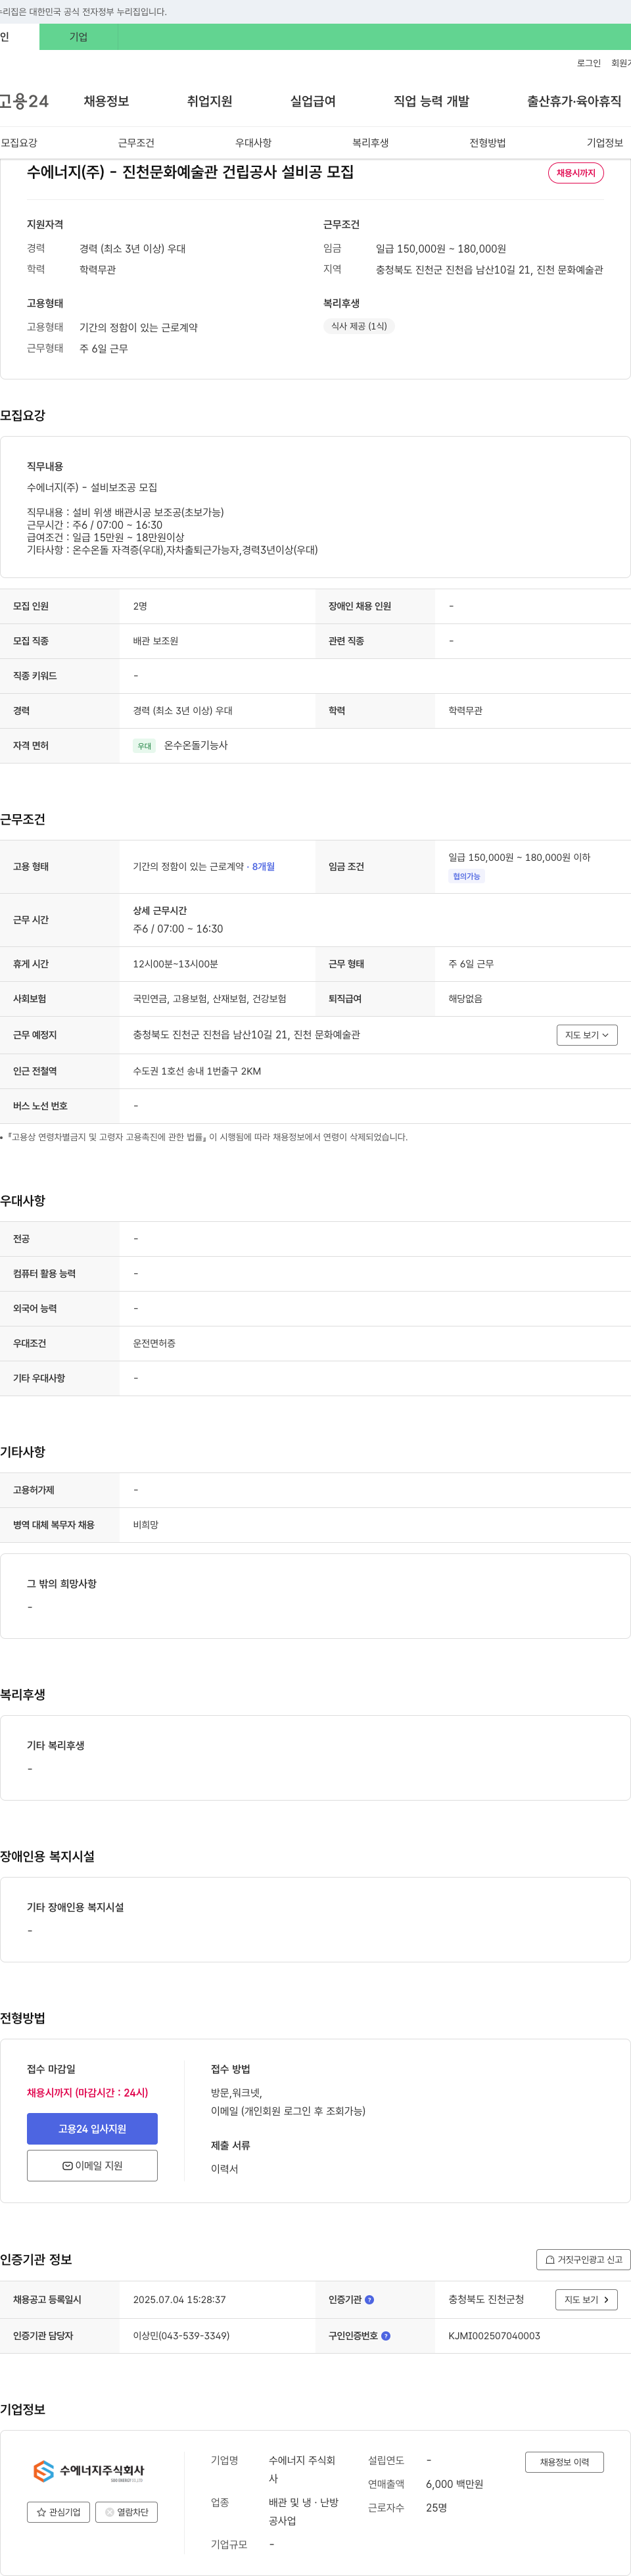Image resolution: width=631 pixels, height=2576 pixels.
Task: Report via 거짓구인광고 신고 button
Action: coord(584,2260)
